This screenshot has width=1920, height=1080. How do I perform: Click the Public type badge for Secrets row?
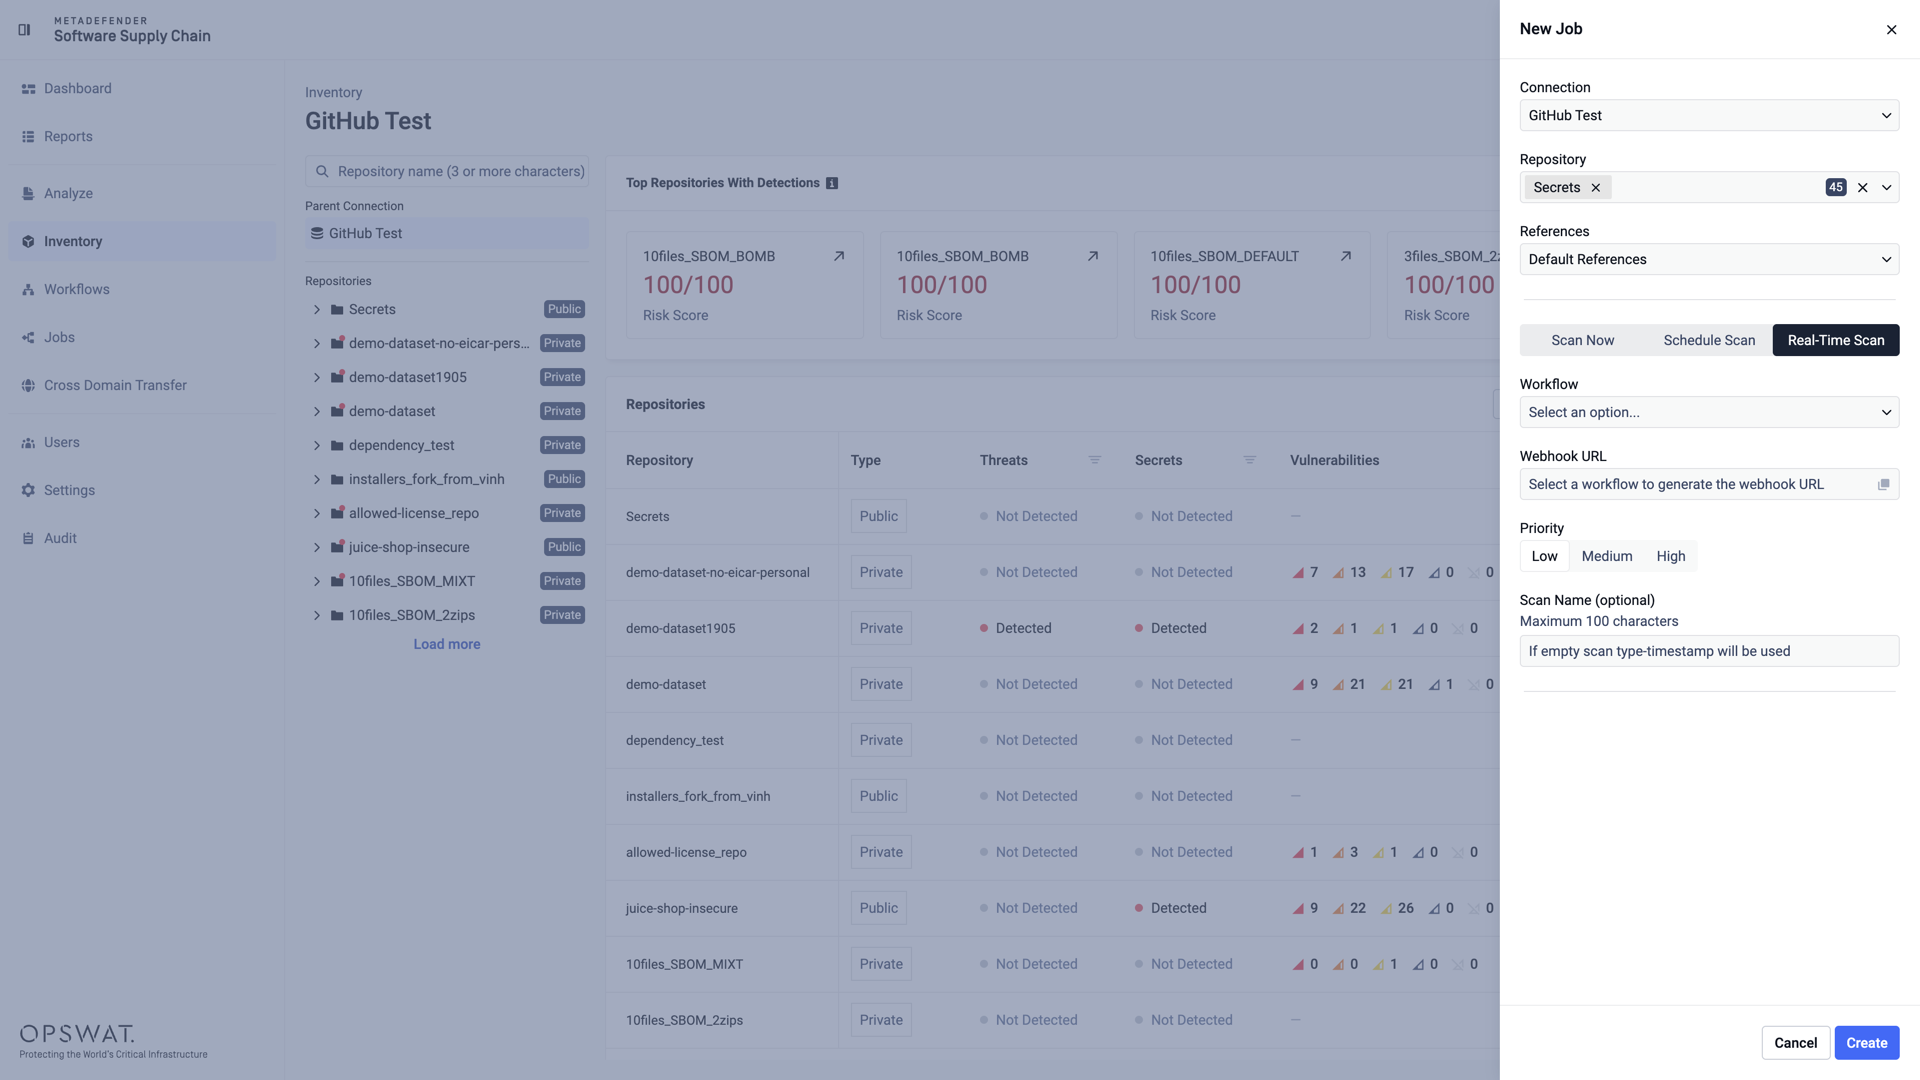pos(879,516)
